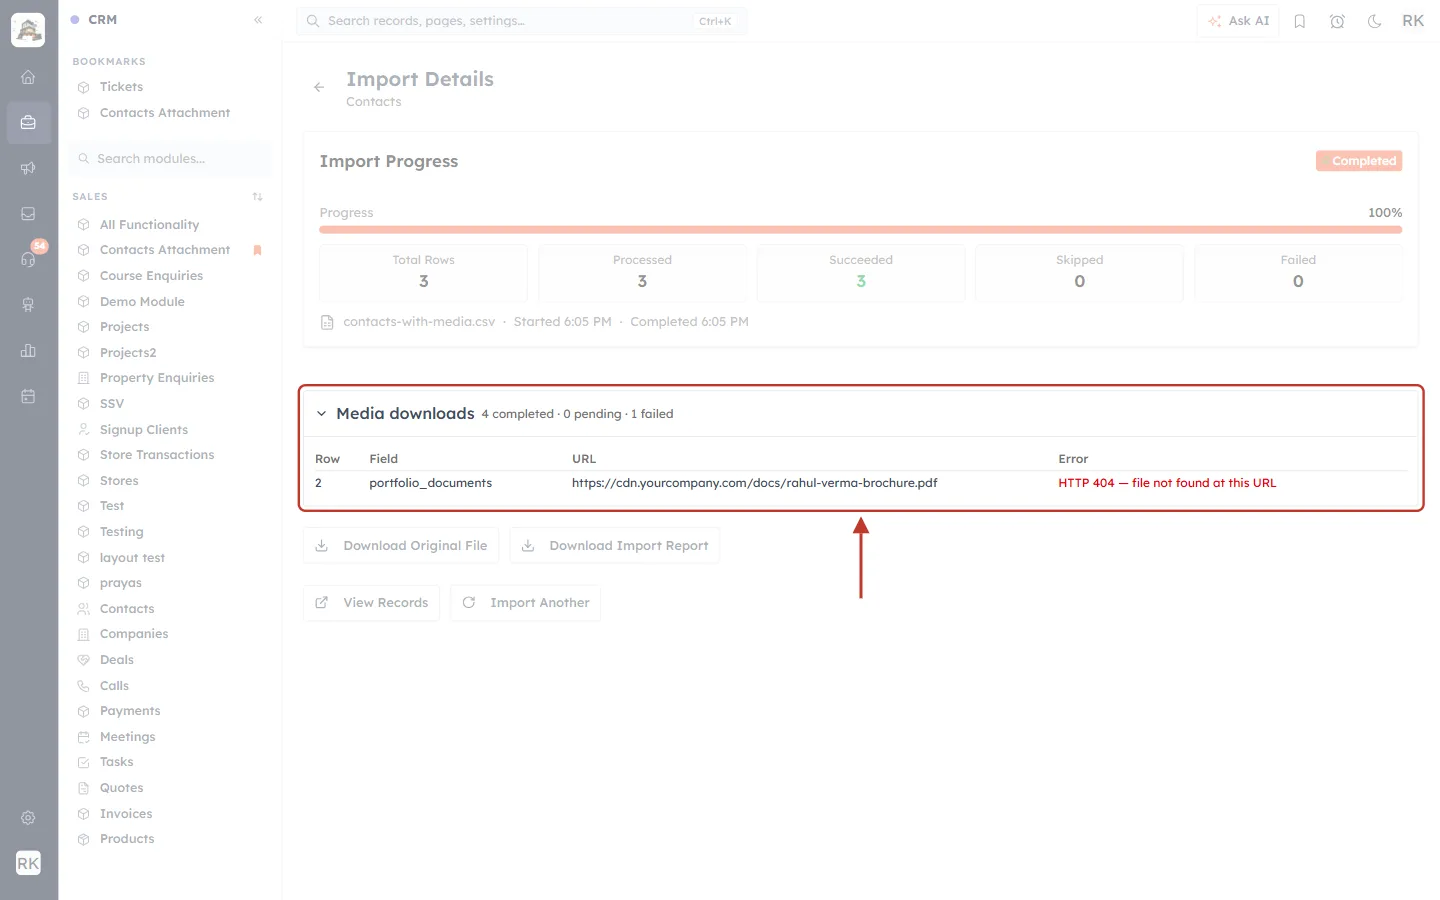Click Ask AI button
The width and height of the screenshot is (1440, 900).
point(1238,21)
